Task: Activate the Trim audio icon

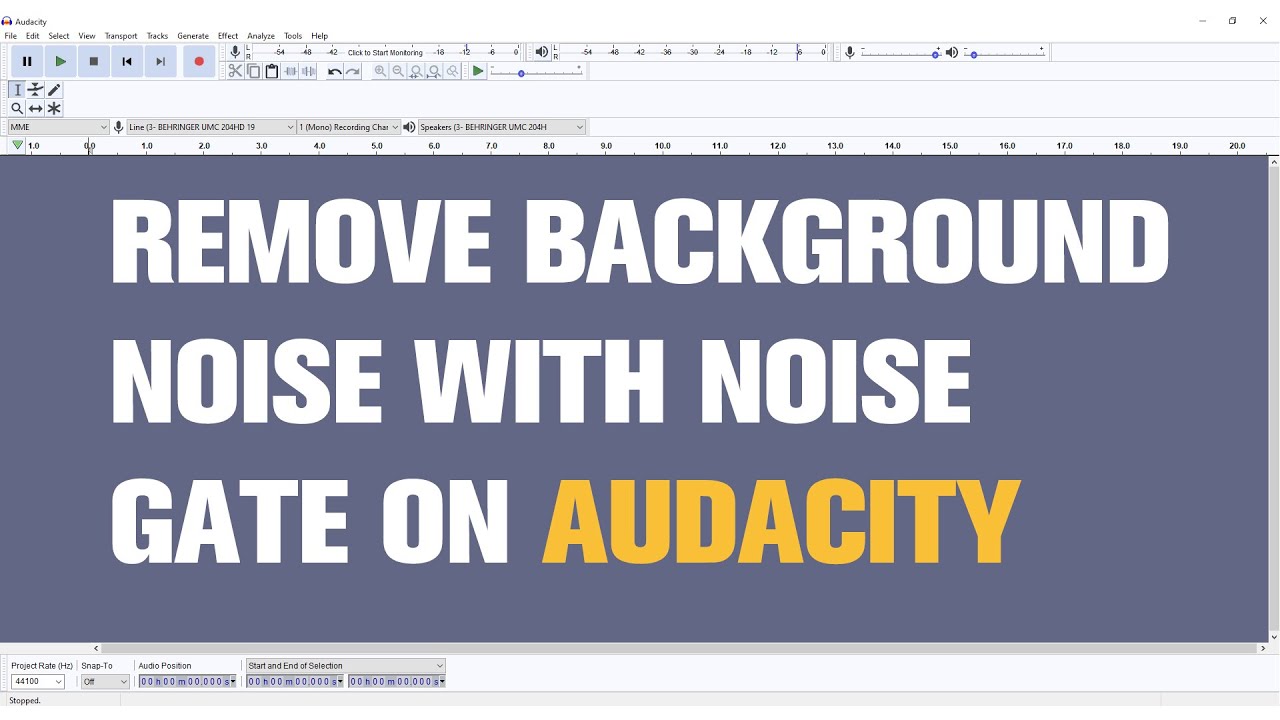Action: 288,71
